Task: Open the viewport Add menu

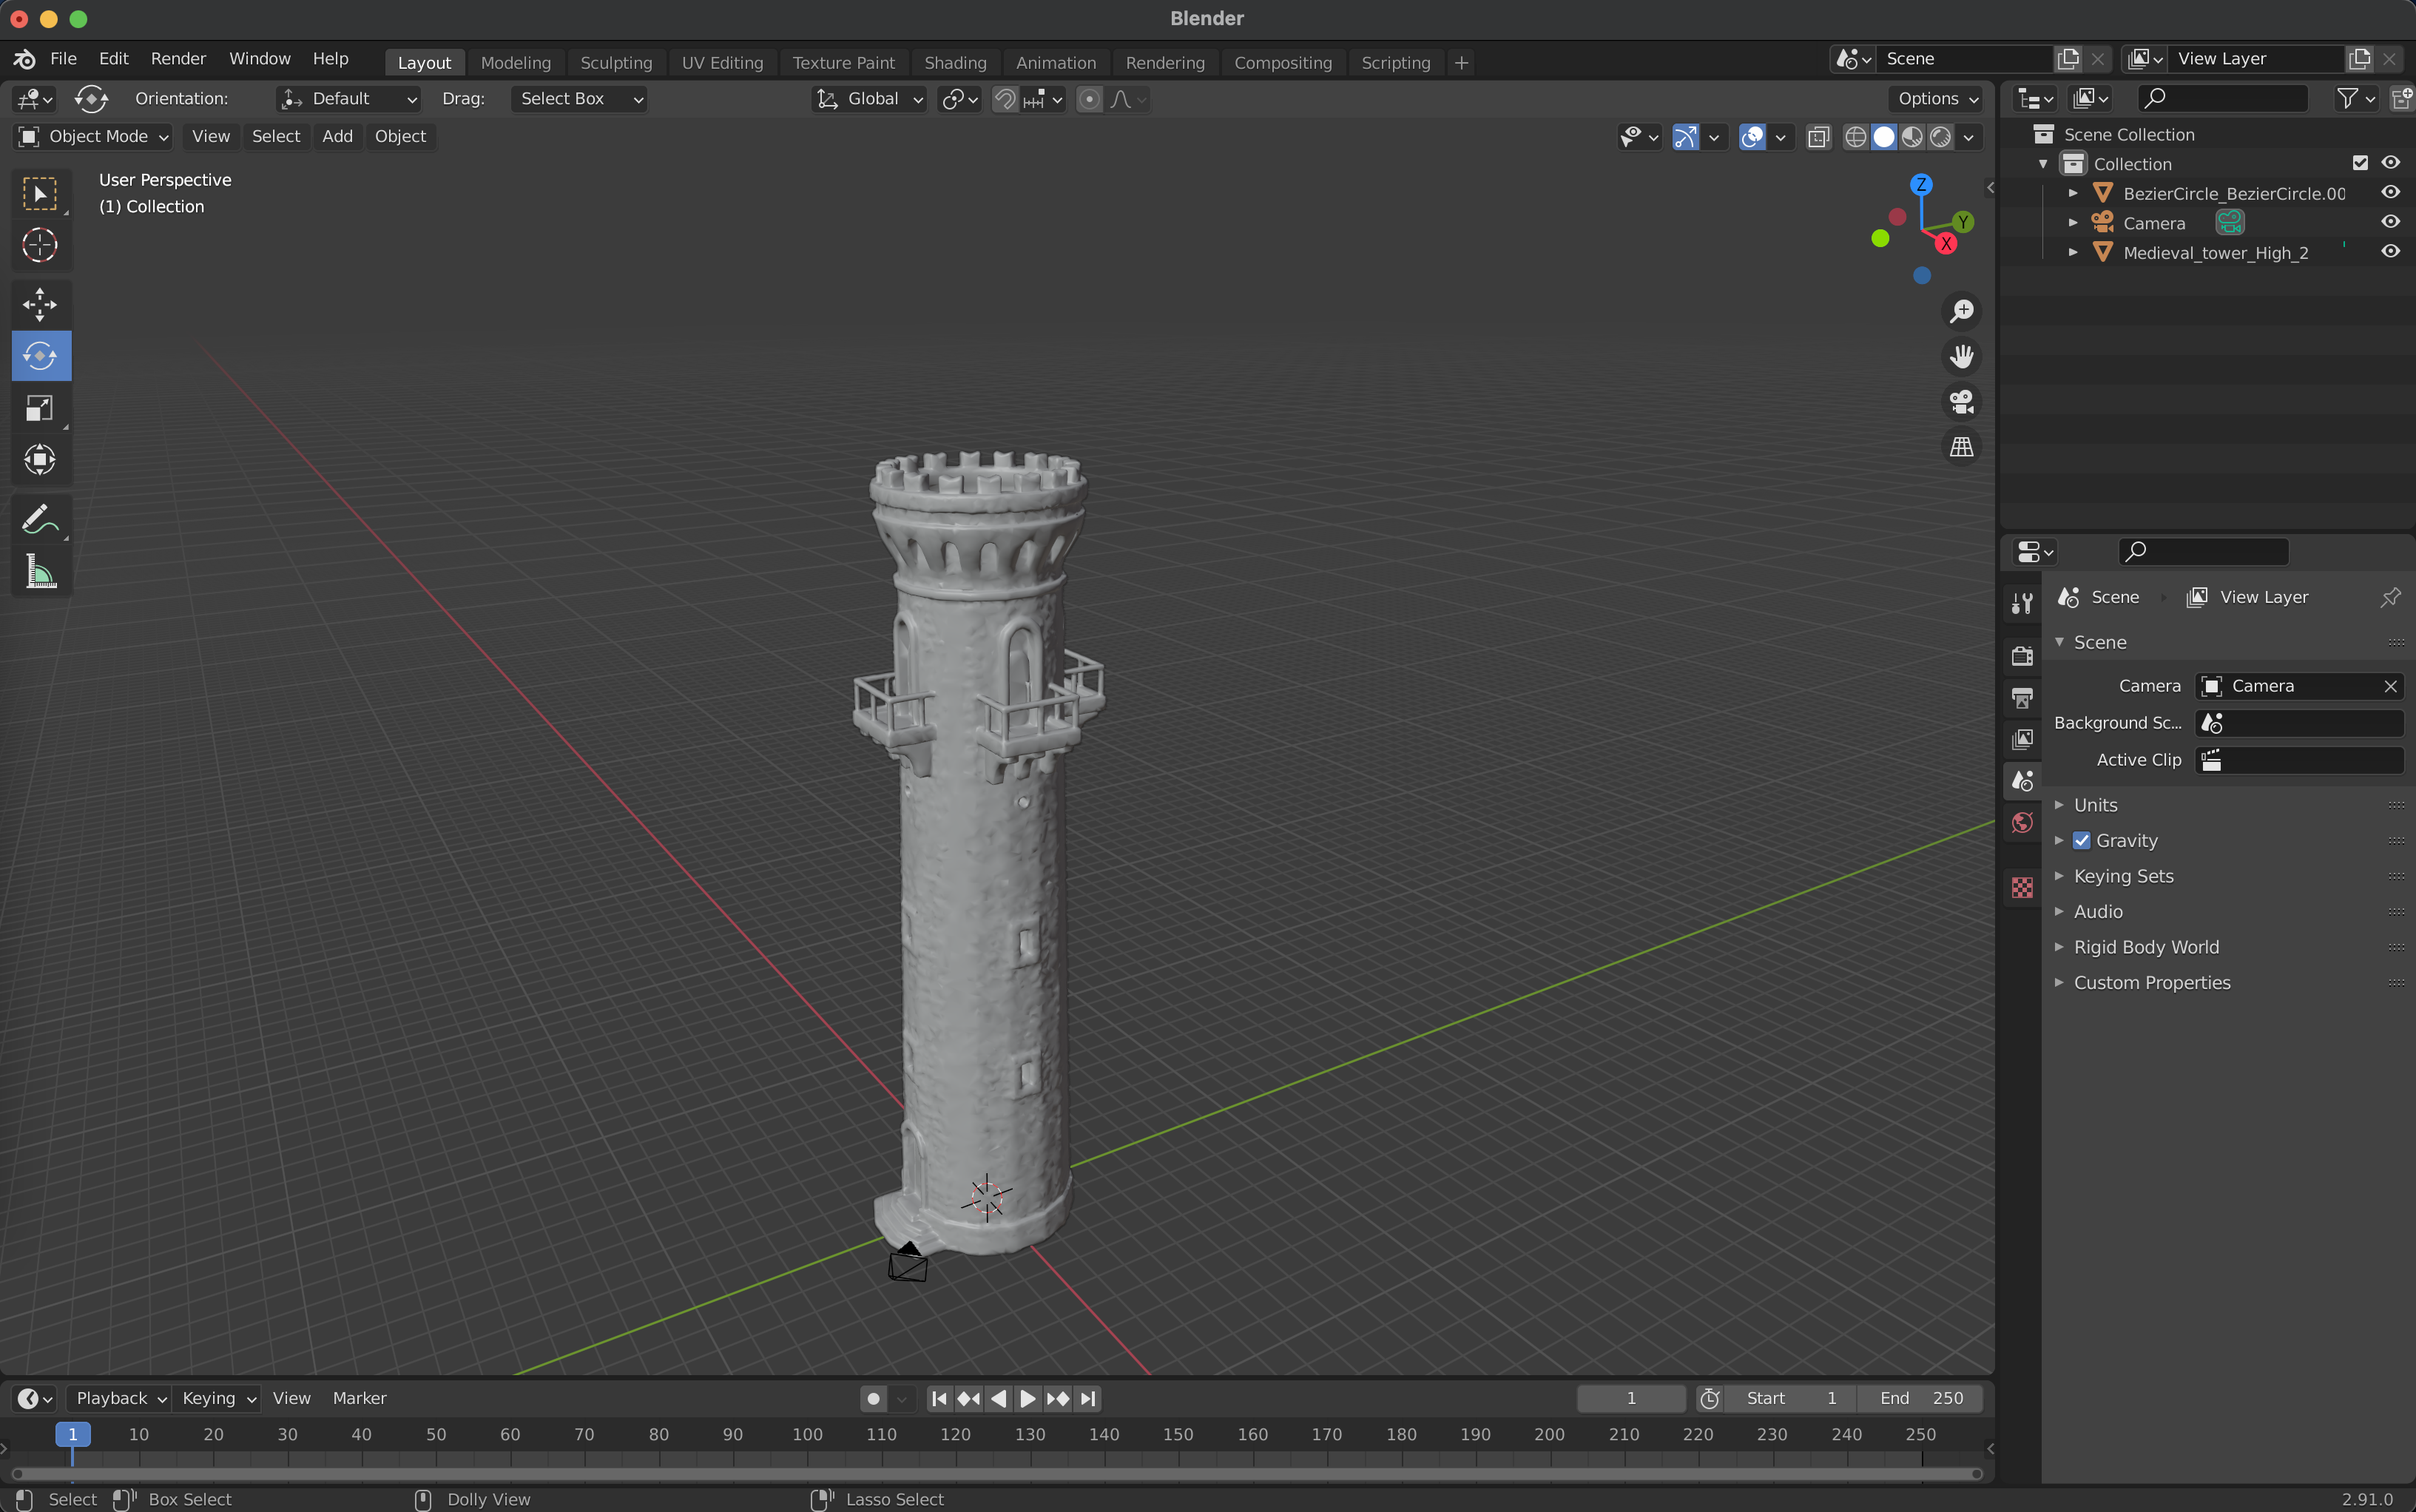Action: 337,137
